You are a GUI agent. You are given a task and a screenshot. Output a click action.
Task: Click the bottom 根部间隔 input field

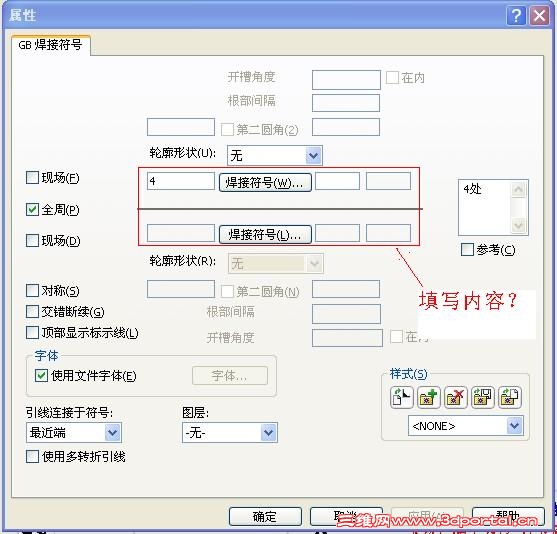click(x=346, y=314)
